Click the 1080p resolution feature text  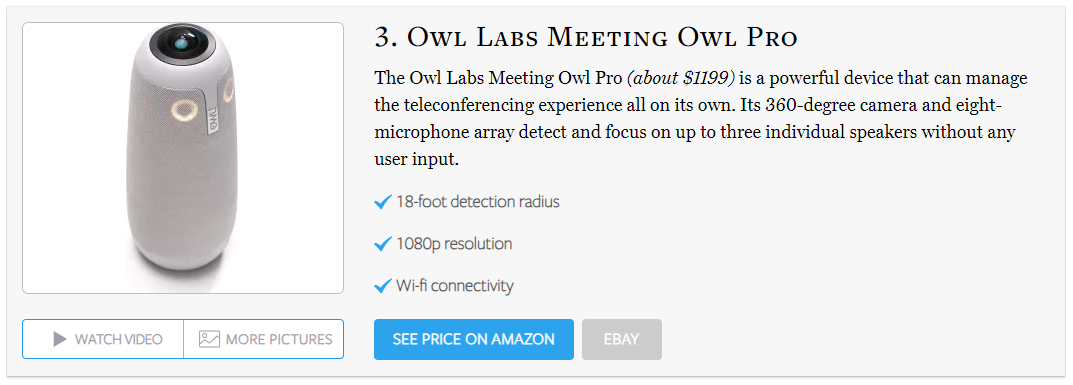click(454, 244)
